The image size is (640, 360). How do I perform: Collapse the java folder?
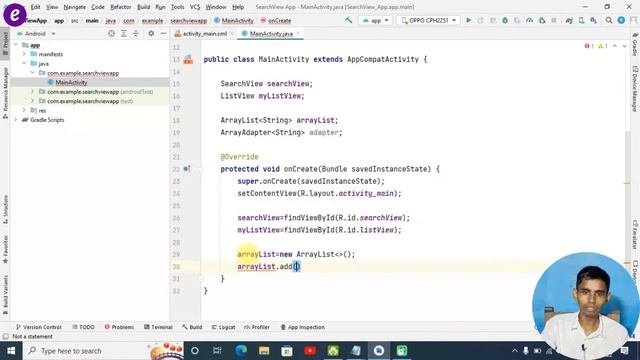coord(24,63)
